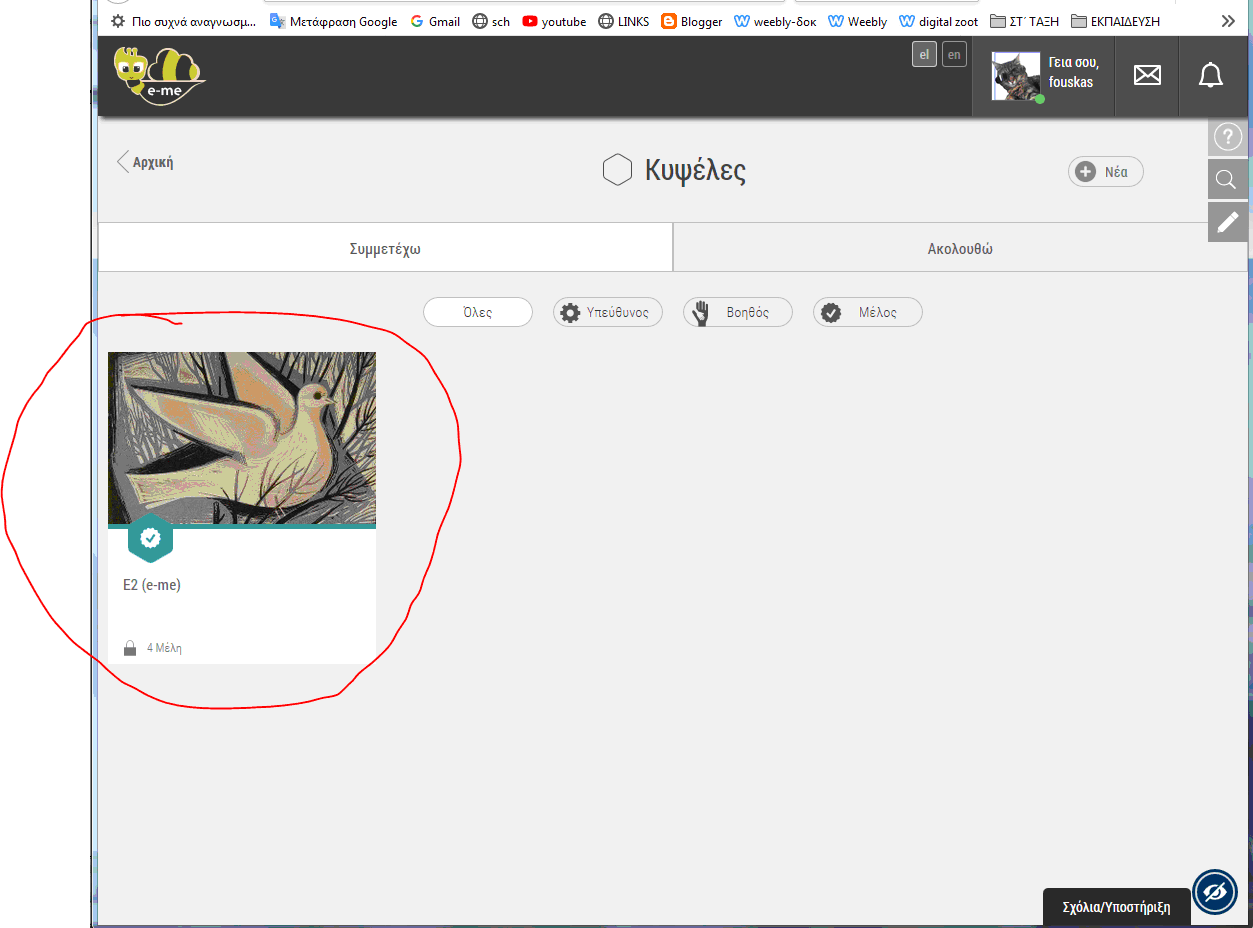This screenshot has width=1253, height=928.
Task: Open the Πιο συχνά αναγνωσμένα bookmark
Action: (x=183, y=21)
